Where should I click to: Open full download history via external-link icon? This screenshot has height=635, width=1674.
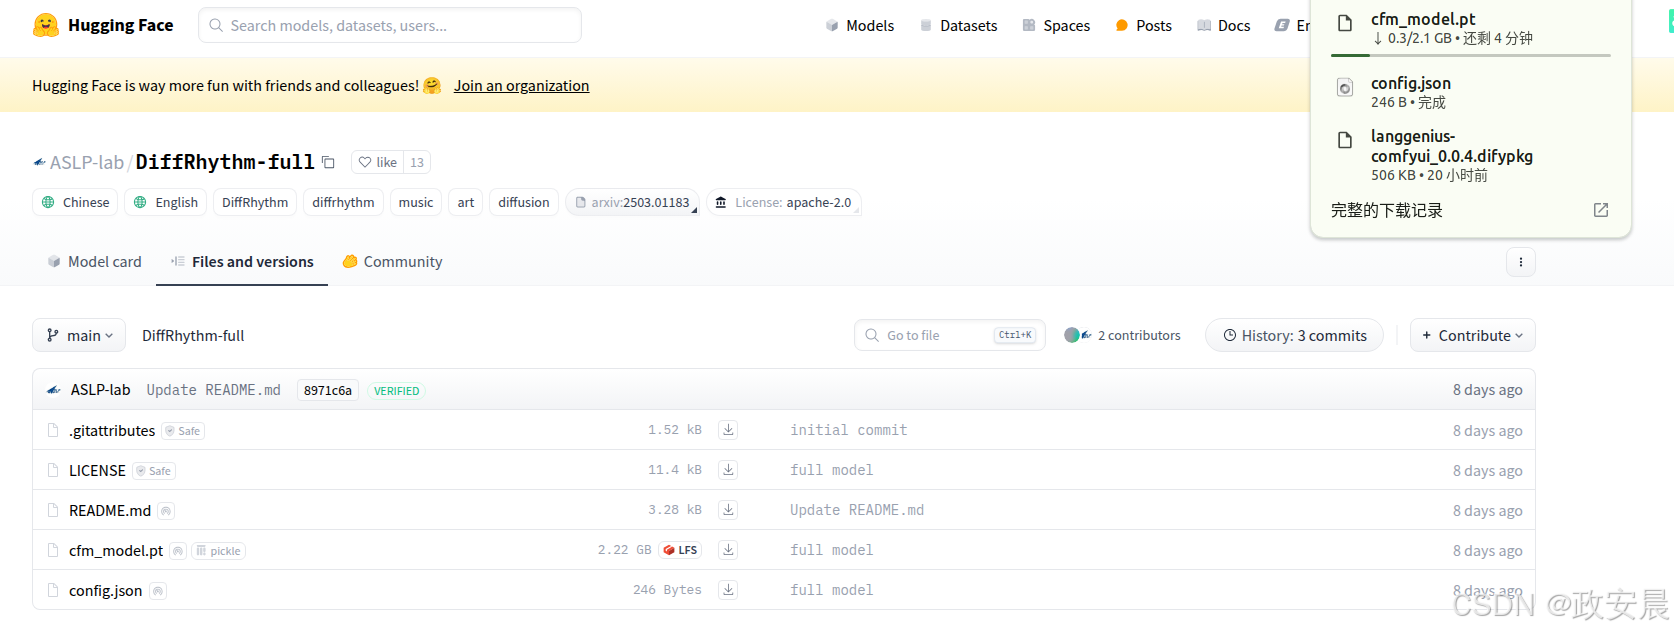click(1601, 210)
